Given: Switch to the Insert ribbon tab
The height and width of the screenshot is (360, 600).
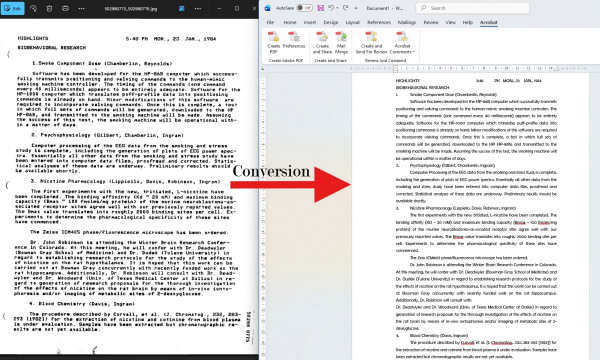Looking at the screenshot, I should pos(310,23).
